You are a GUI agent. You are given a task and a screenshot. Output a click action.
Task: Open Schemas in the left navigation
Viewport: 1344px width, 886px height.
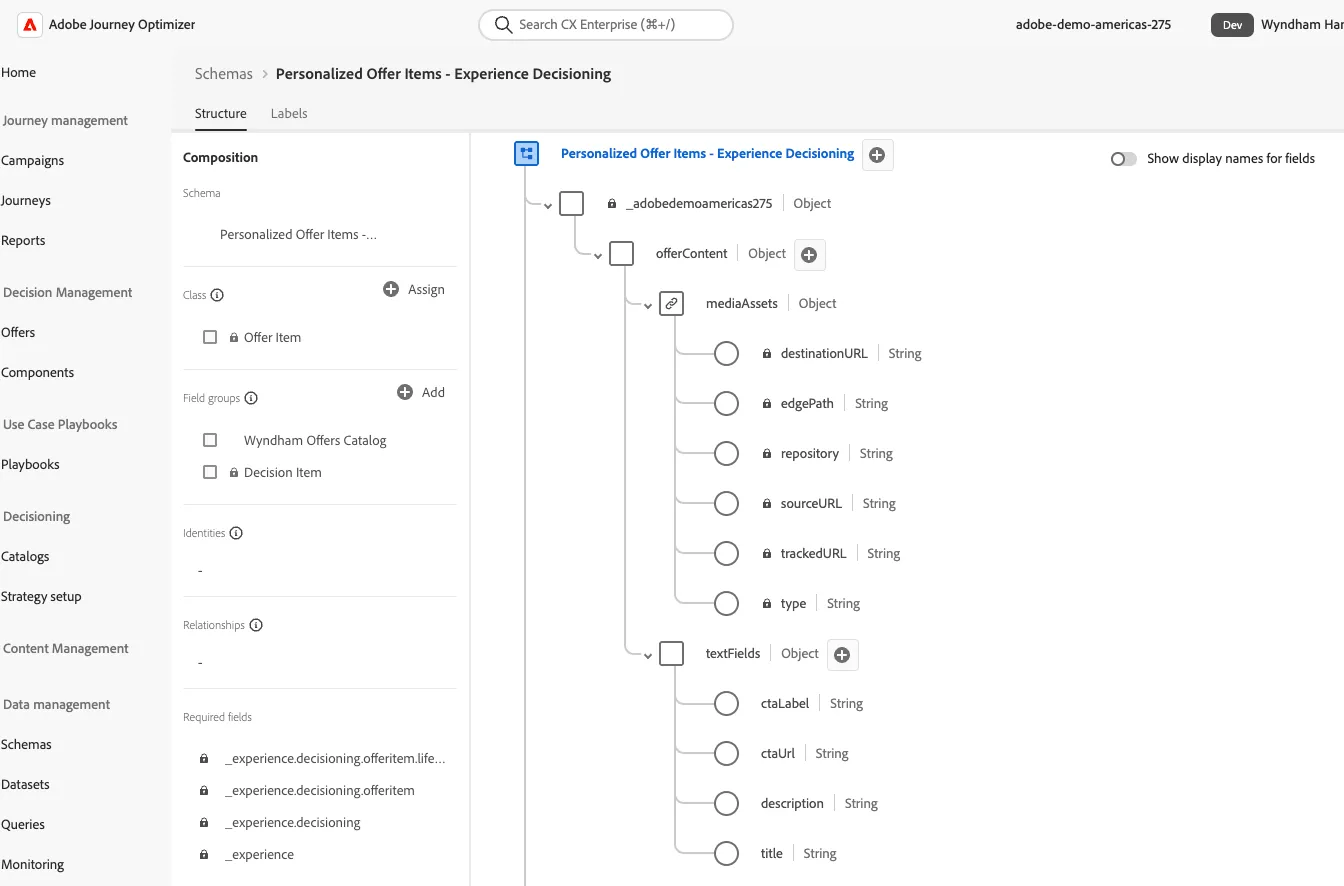[26, 744]
